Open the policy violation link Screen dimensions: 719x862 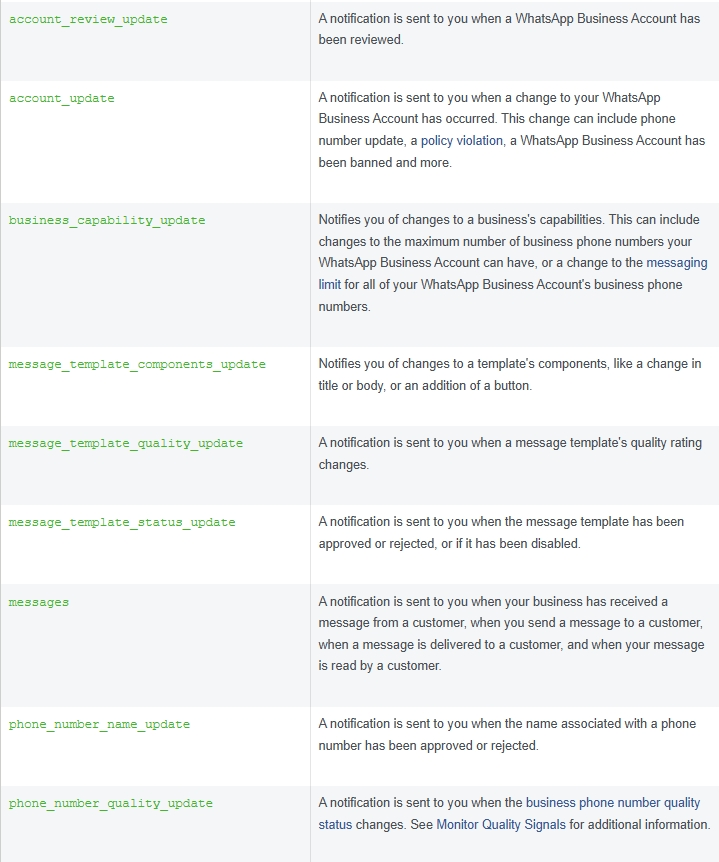coord(461,141)
